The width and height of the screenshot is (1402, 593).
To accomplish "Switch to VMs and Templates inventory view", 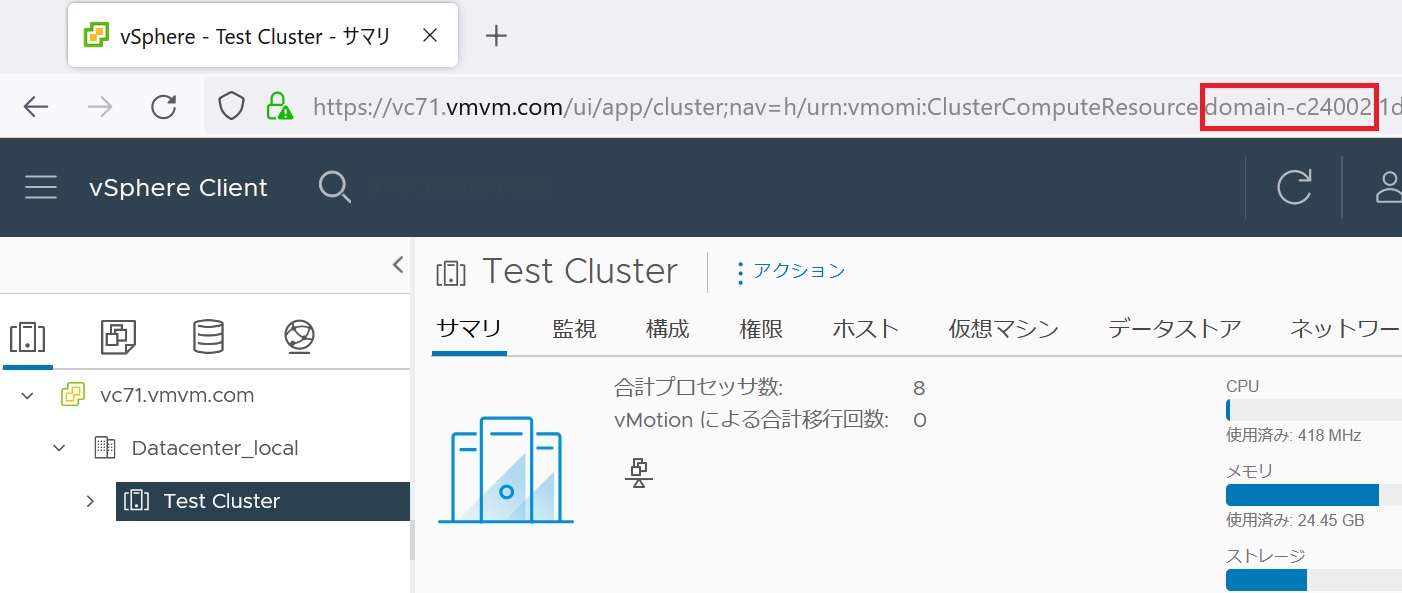I will click(x=118, y=337).
